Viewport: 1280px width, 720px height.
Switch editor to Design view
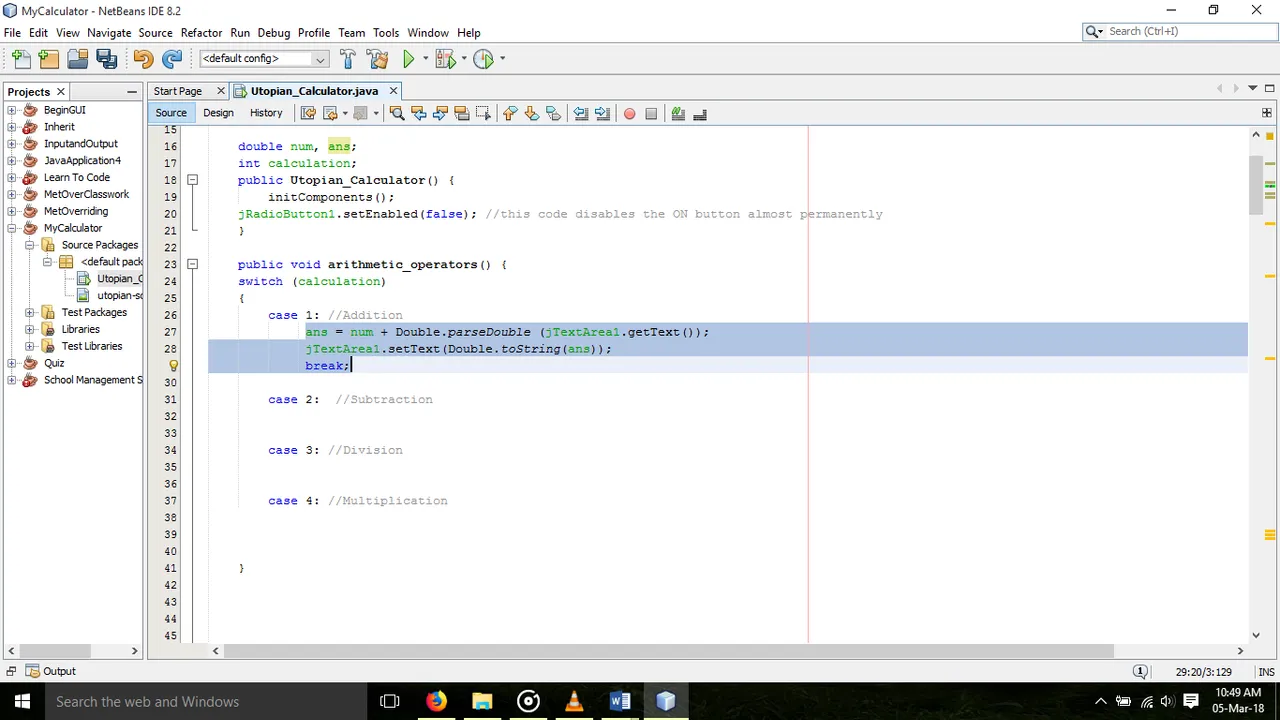pyautogui.click(x=218, y=113)
